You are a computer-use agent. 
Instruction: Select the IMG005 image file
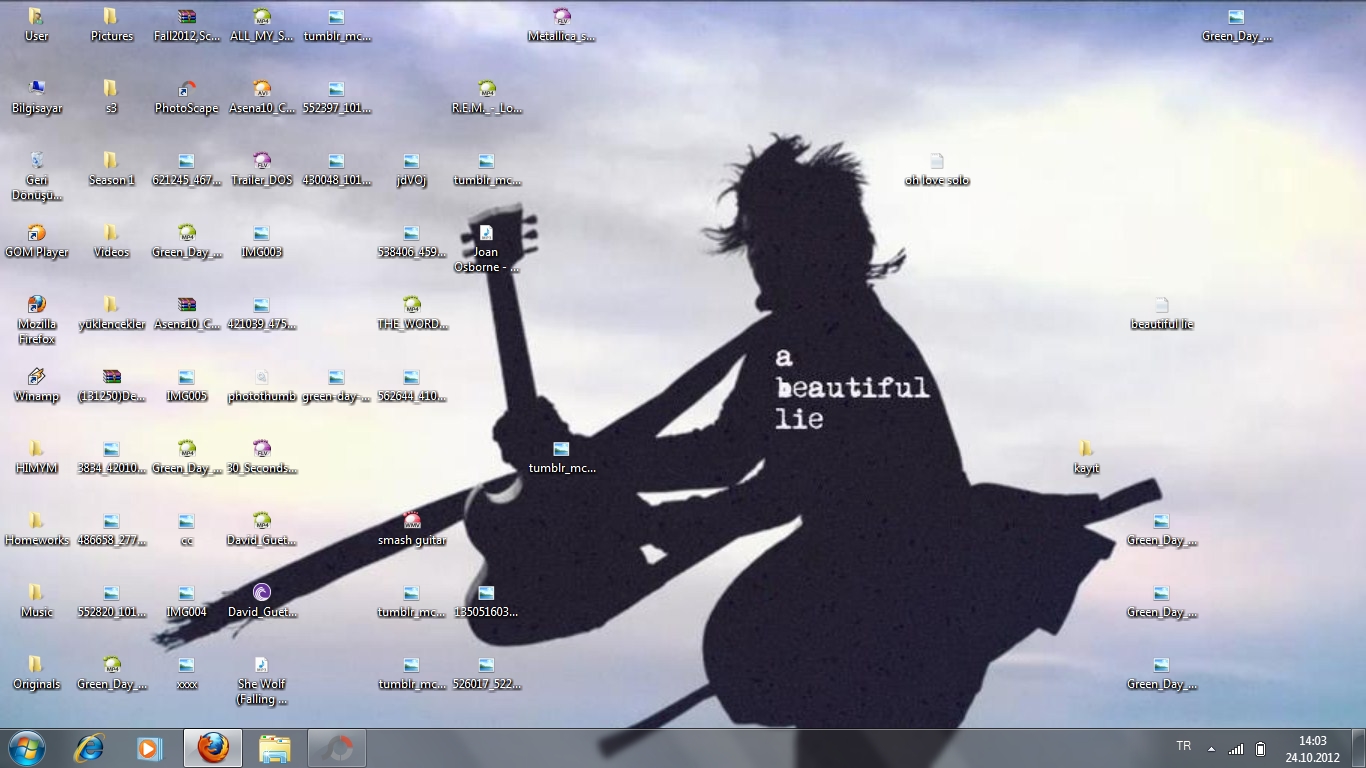click(186, 385)
